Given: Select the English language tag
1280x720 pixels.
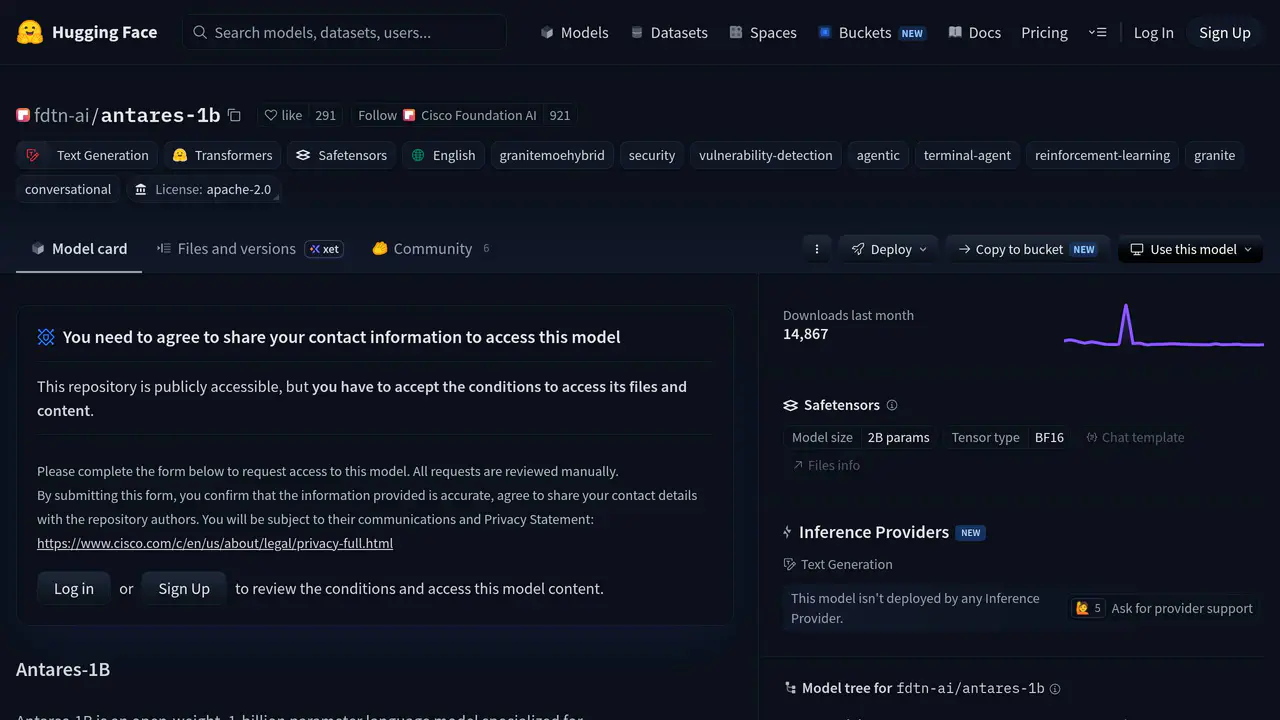Looking at the screenshot, I should 444,155.
